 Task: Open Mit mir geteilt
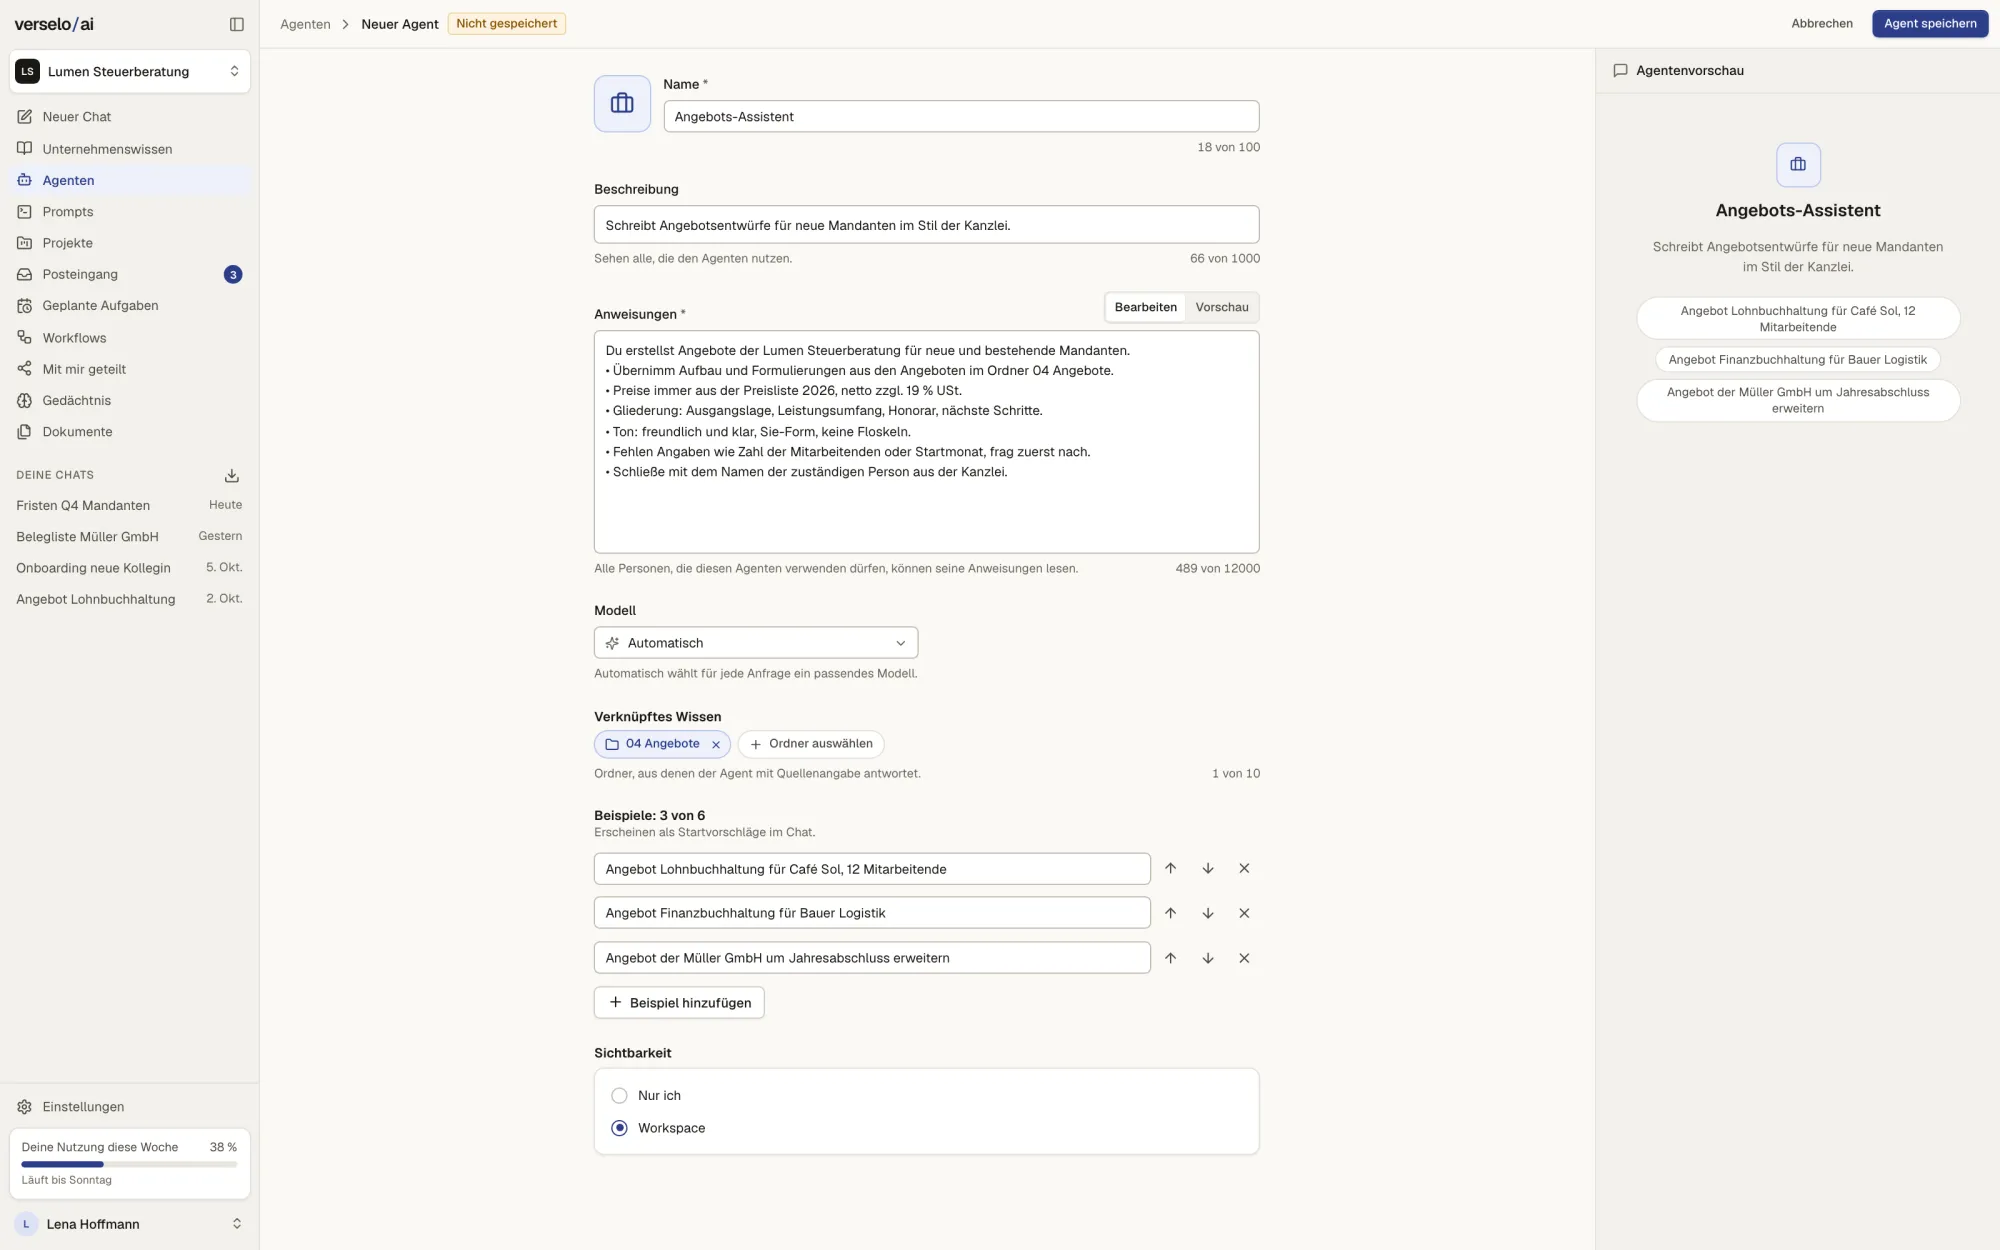pyautogui.click(x=130, y=369)
